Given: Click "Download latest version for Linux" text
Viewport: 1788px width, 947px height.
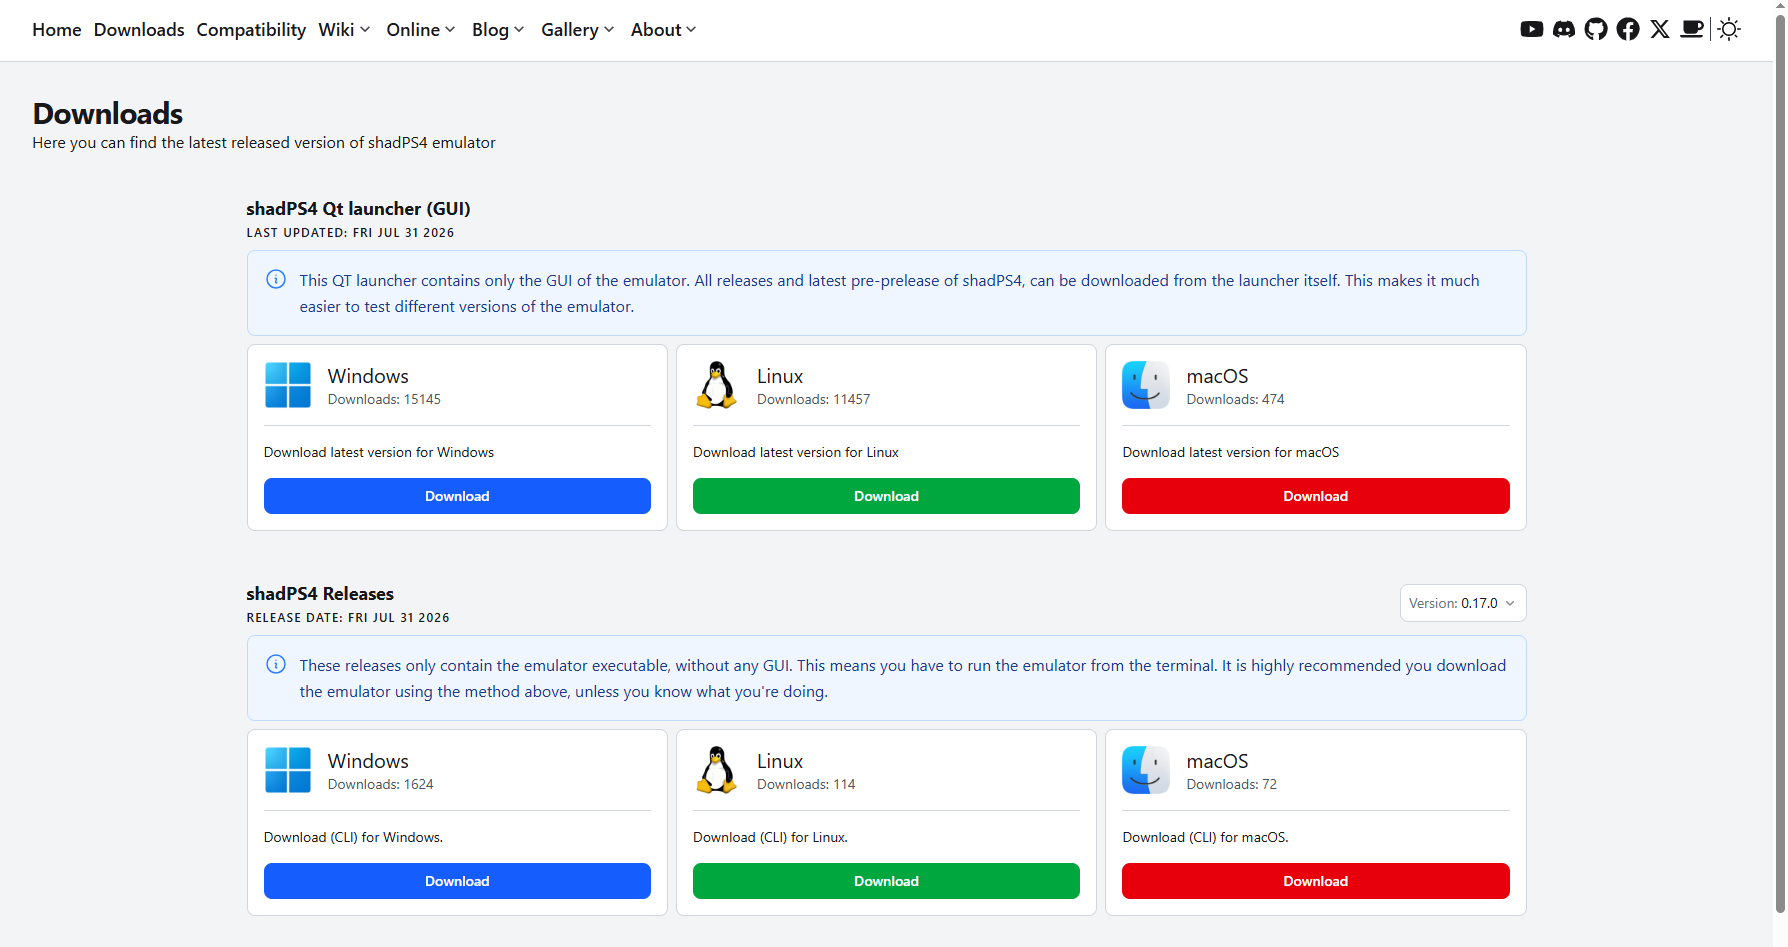Looking at the screenshot, I should (x=796, y=453).
